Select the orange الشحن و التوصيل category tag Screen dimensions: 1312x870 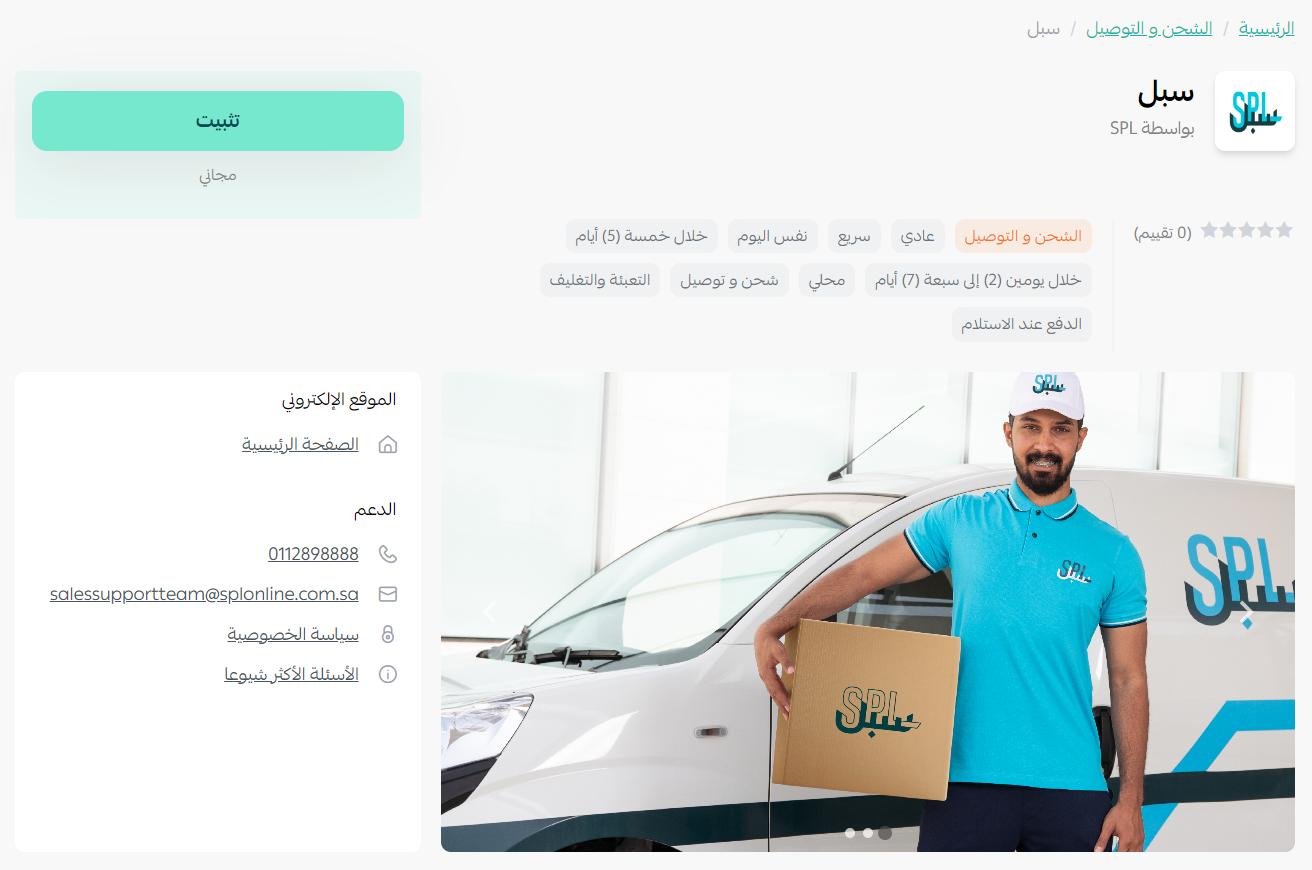(x=1023, y=236)
